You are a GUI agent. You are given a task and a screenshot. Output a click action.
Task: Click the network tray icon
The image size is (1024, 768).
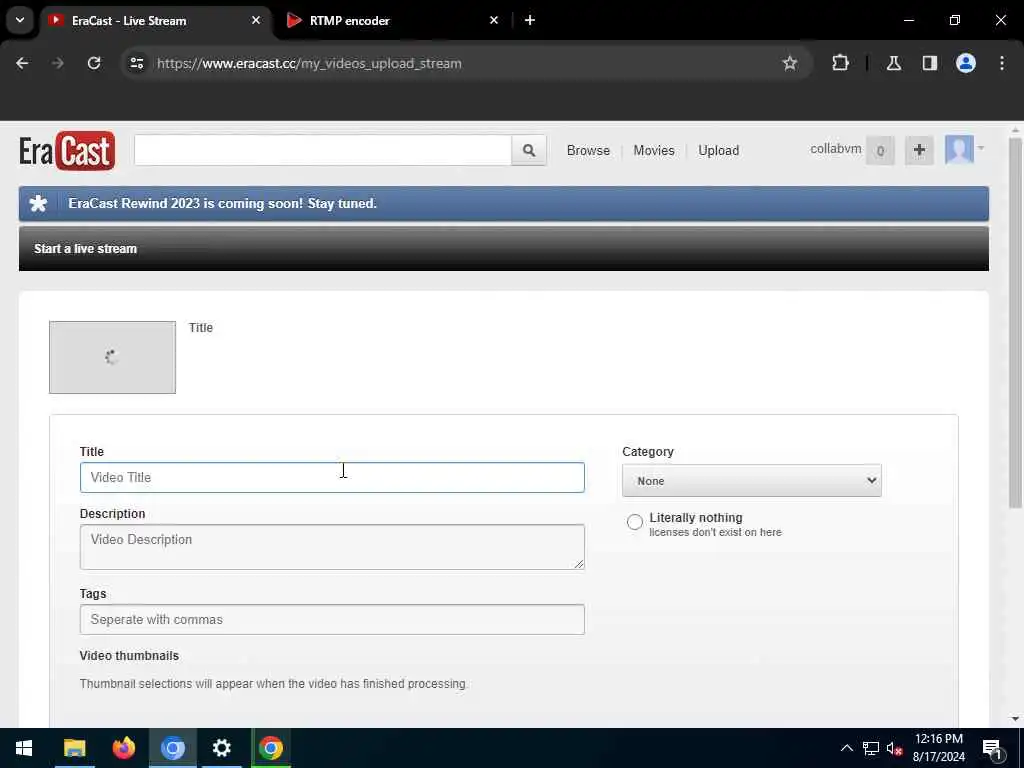pyautogui.click(x=871, y=748)
